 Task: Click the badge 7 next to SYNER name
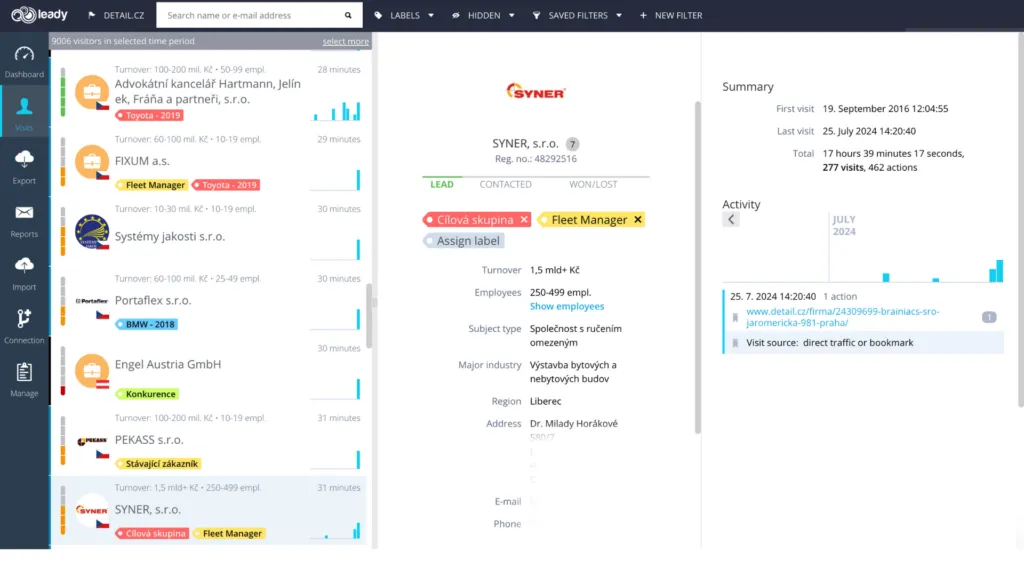[x=572, y=144]
